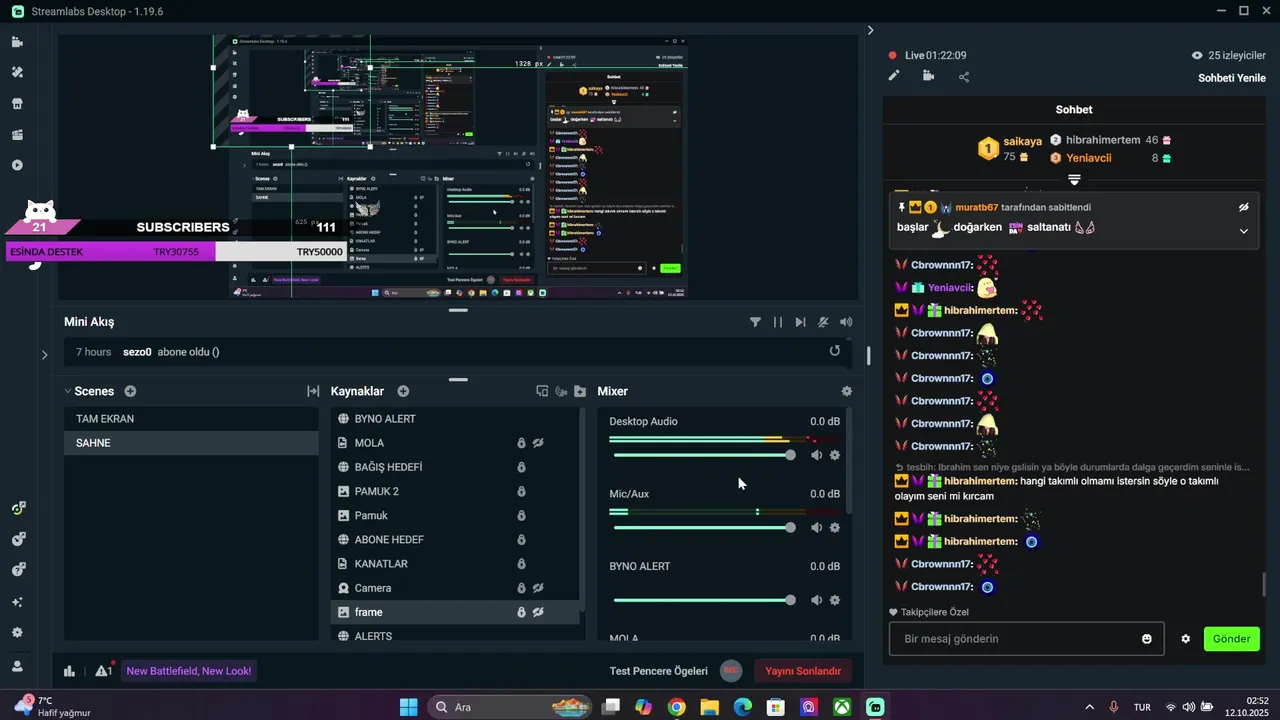The height and width of the screenshot is (720, 1280).
Task: Open New Battlefield, New Look! banner
Action: 189,671
